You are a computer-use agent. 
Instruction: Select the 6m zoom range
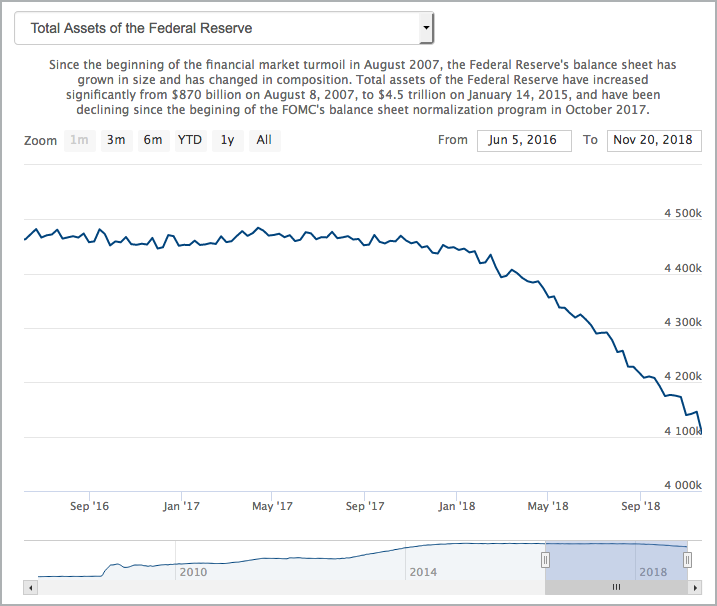click(153, 140)
